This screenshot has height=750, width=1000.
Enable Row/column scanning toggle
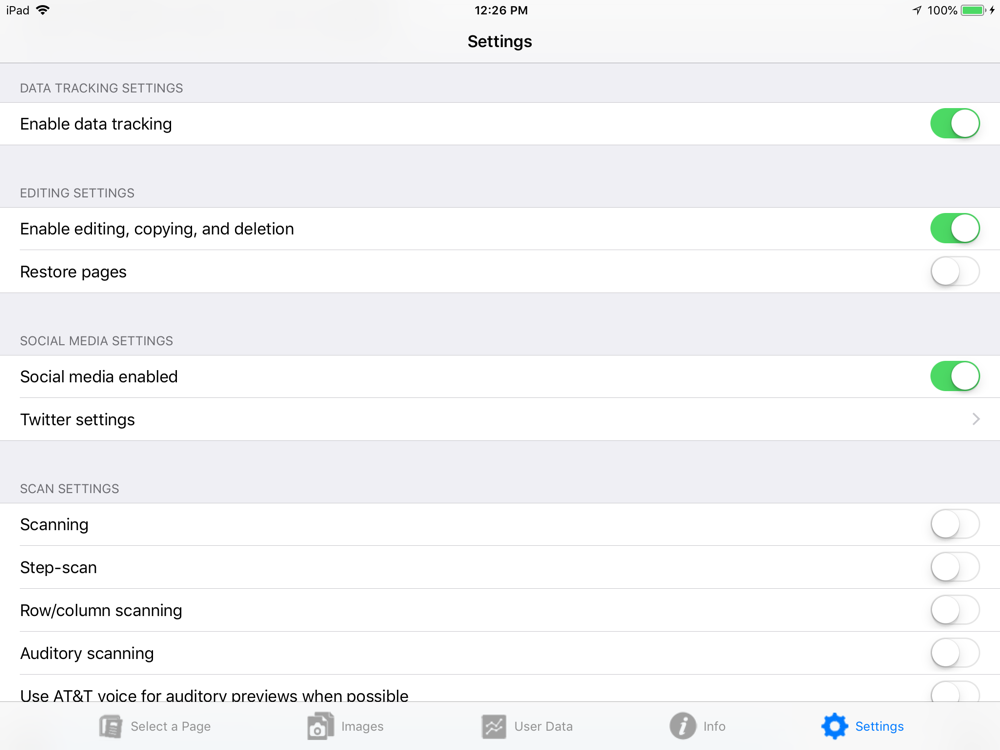pyautogui.click(x=955, y=610)
